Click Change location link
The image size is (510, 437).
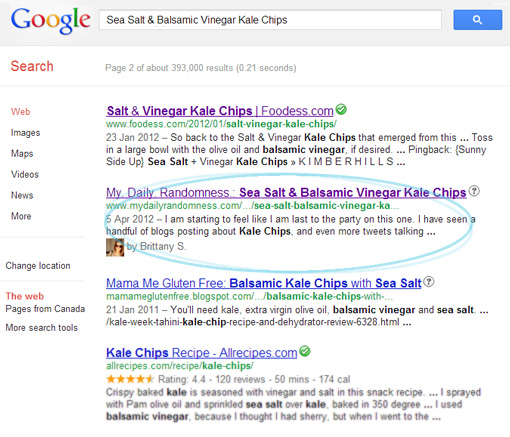[x=38, y=266]
